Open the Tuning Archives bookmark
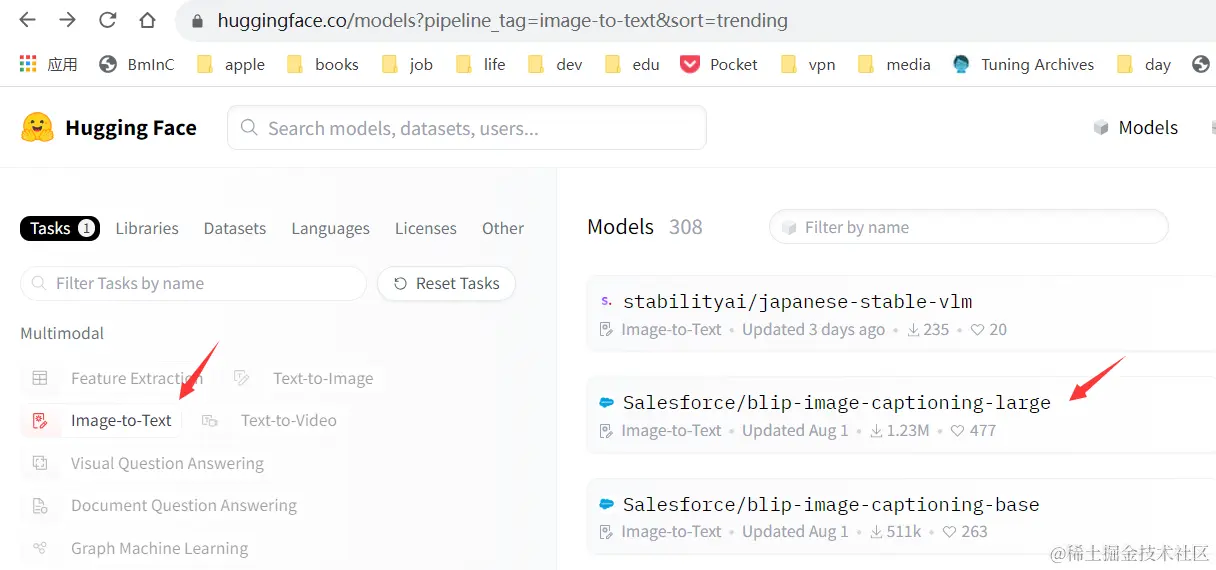This screenshot has height=570, width=1216. (x=1023, y=64)
